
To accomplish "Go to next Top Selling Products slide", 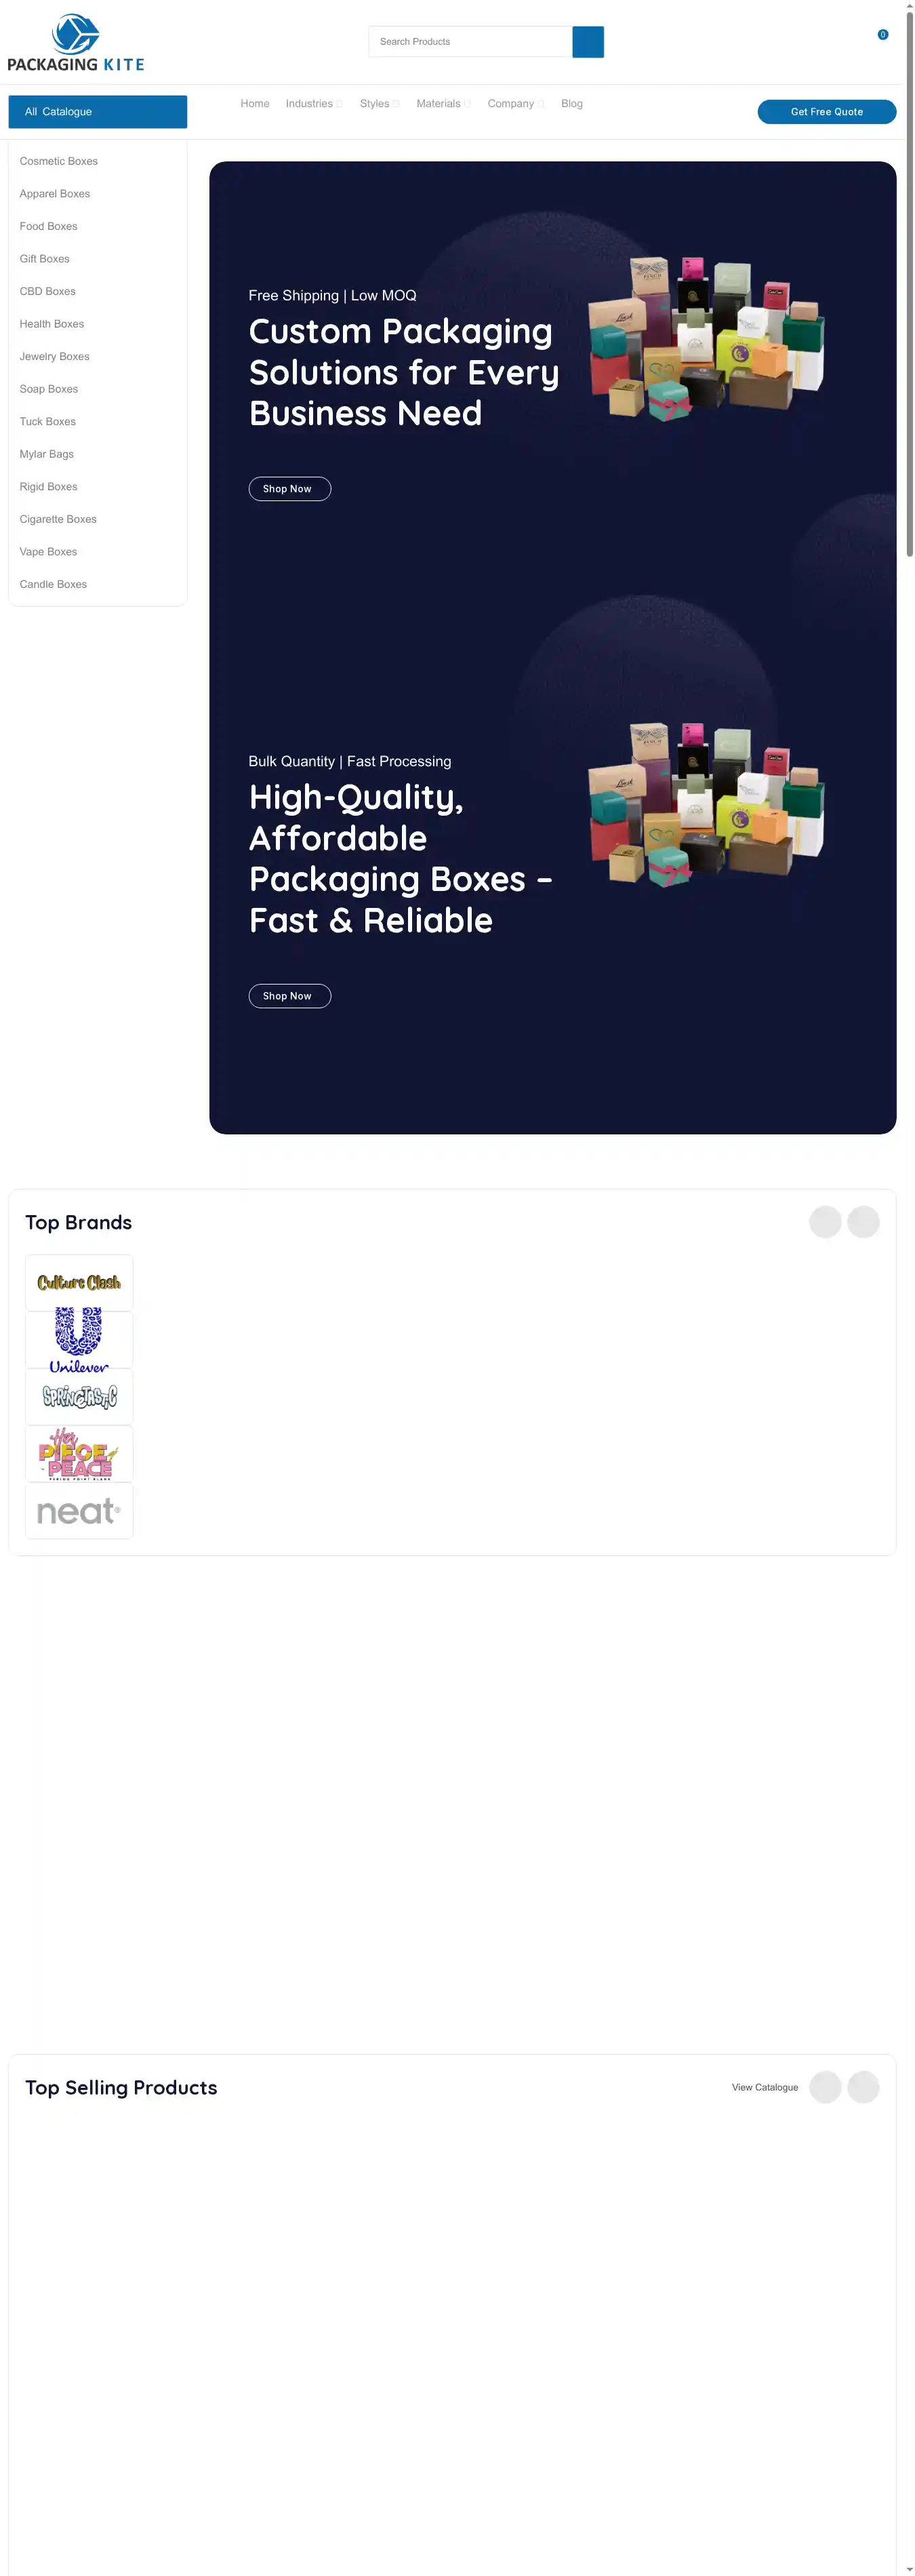I will click(x=863, y=2087).
